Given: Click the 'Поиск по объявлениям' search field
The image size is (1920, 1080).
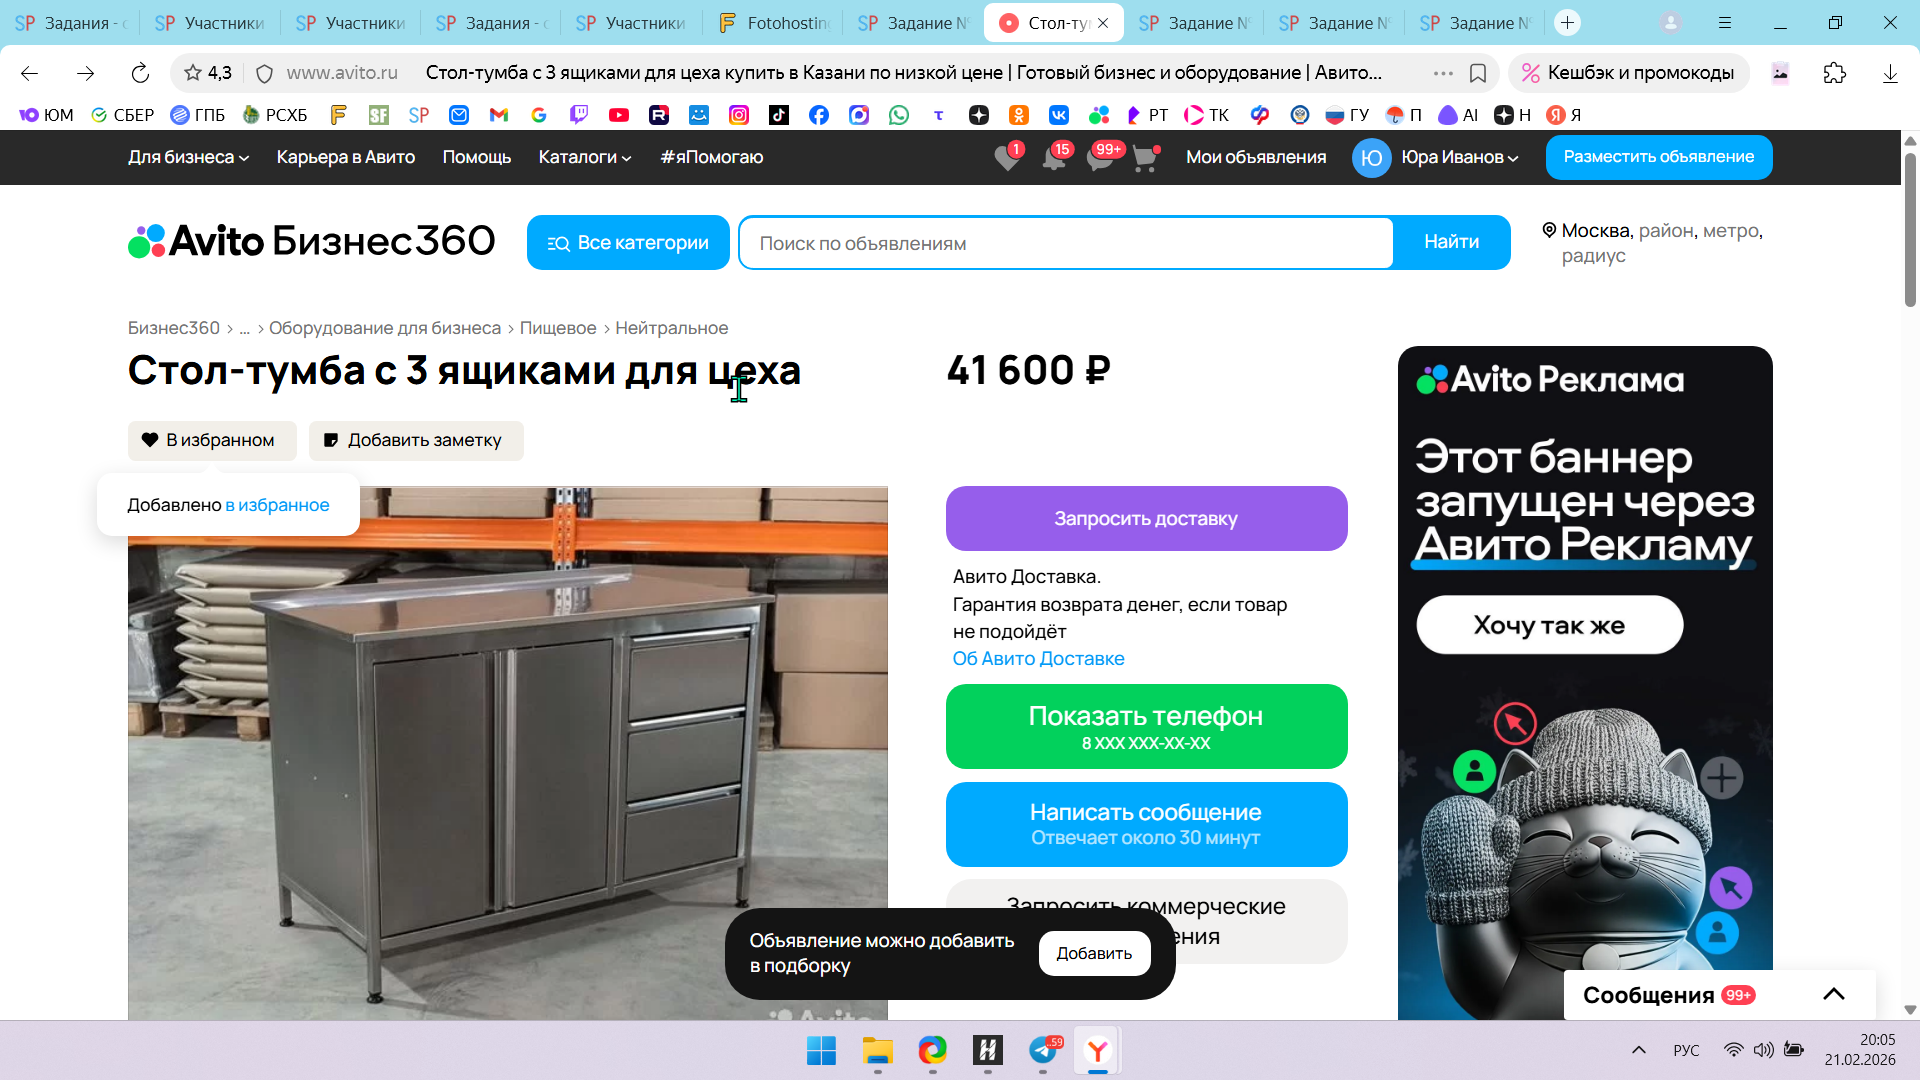Looking at the screenshot, I should [x=1065, y=243].
